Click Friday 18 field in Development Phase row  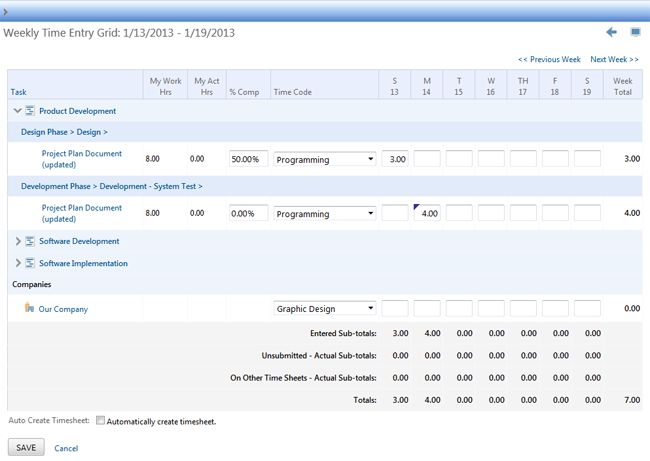(x=555, y=213)
